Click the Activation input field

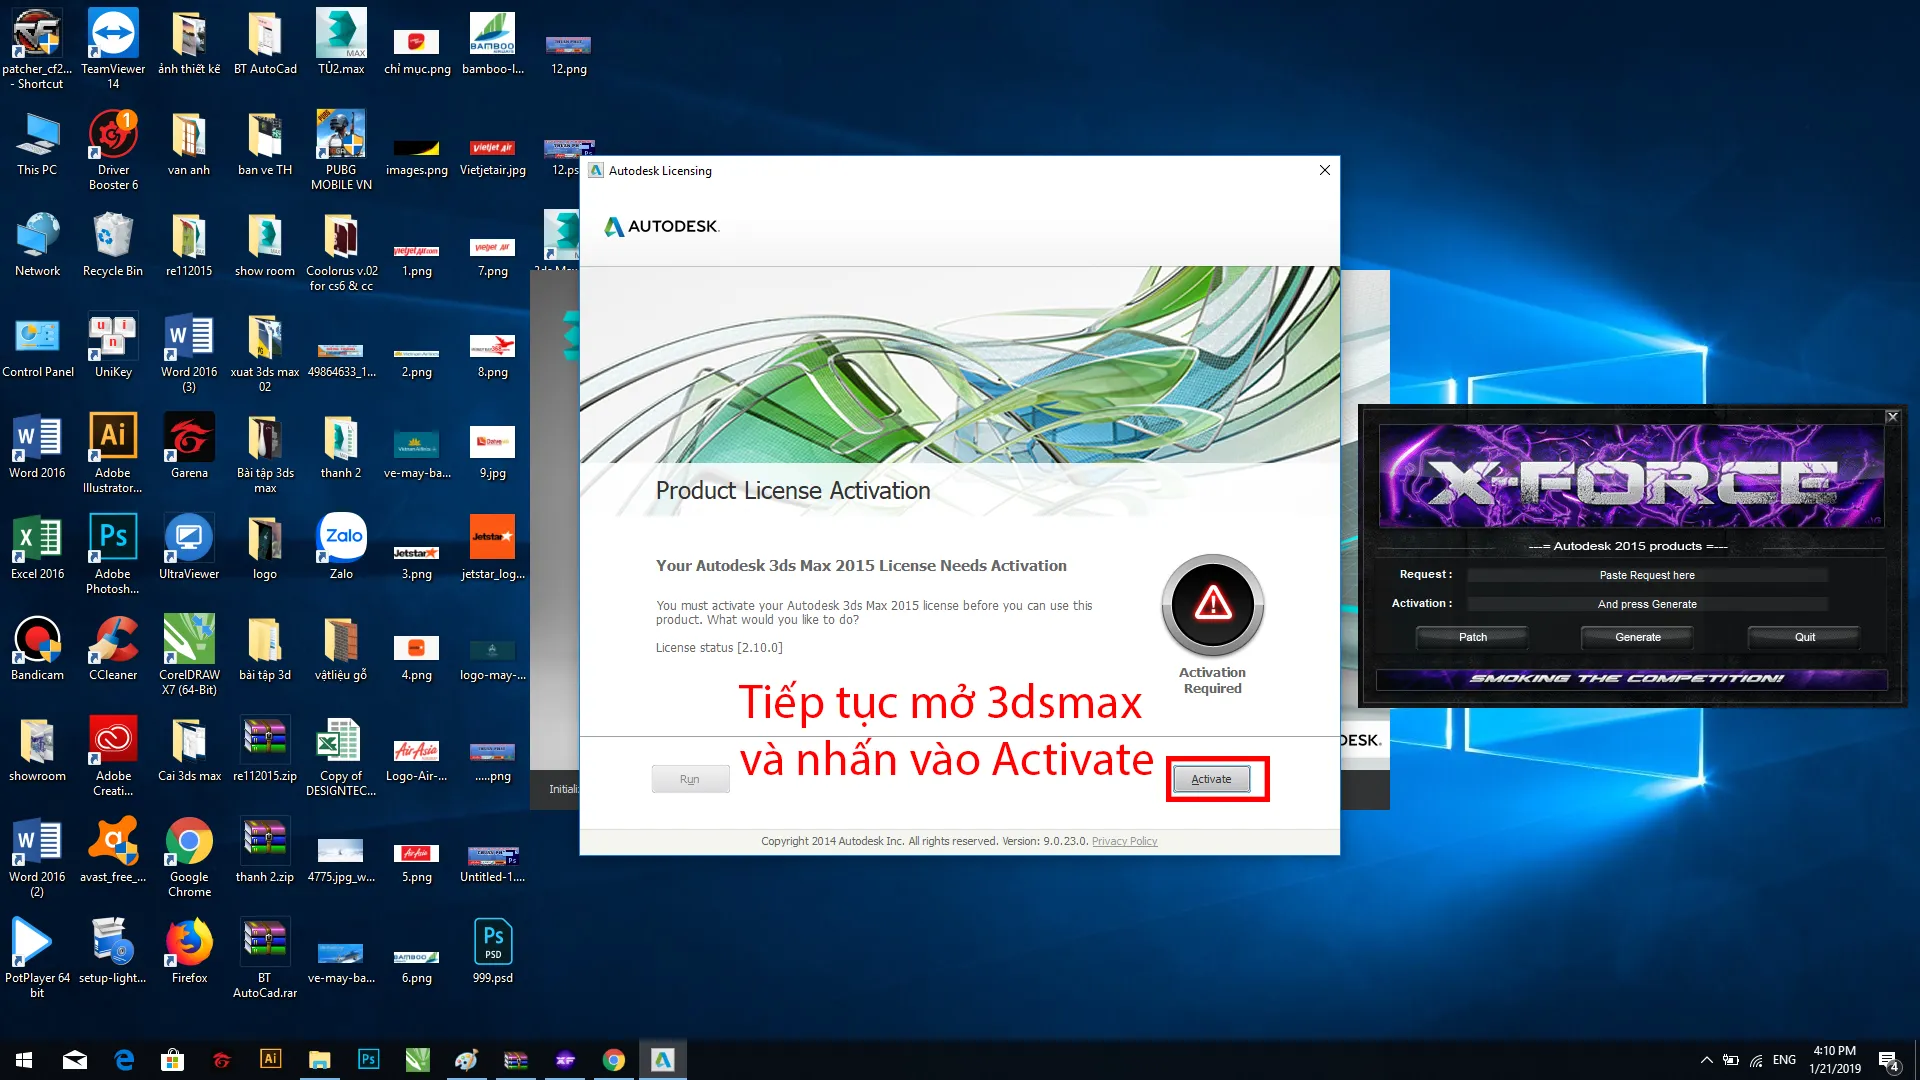coord(1646,604)
